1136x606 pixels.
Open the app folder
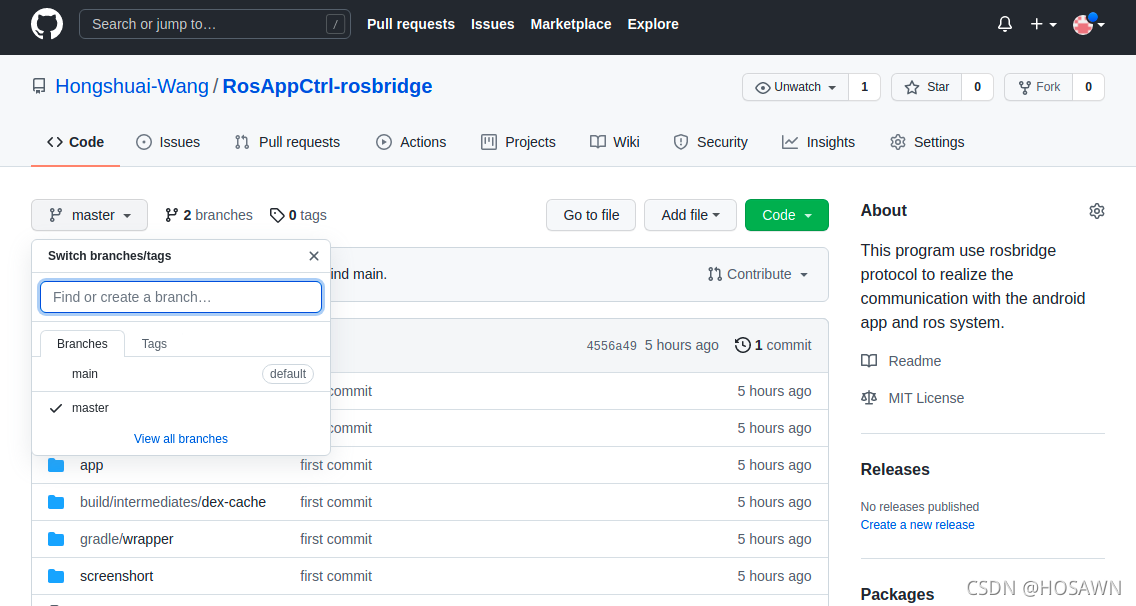pos(91,465)
